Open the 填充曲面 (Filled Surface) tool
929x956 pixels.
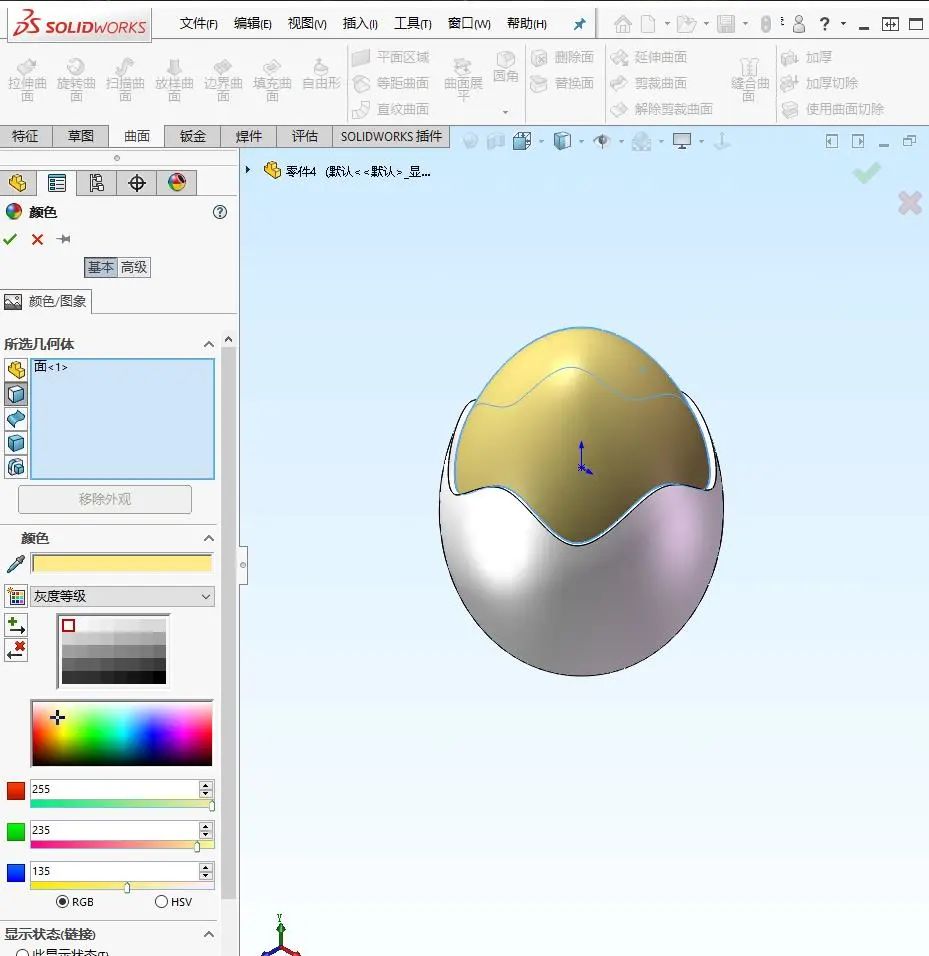point(271,80)
